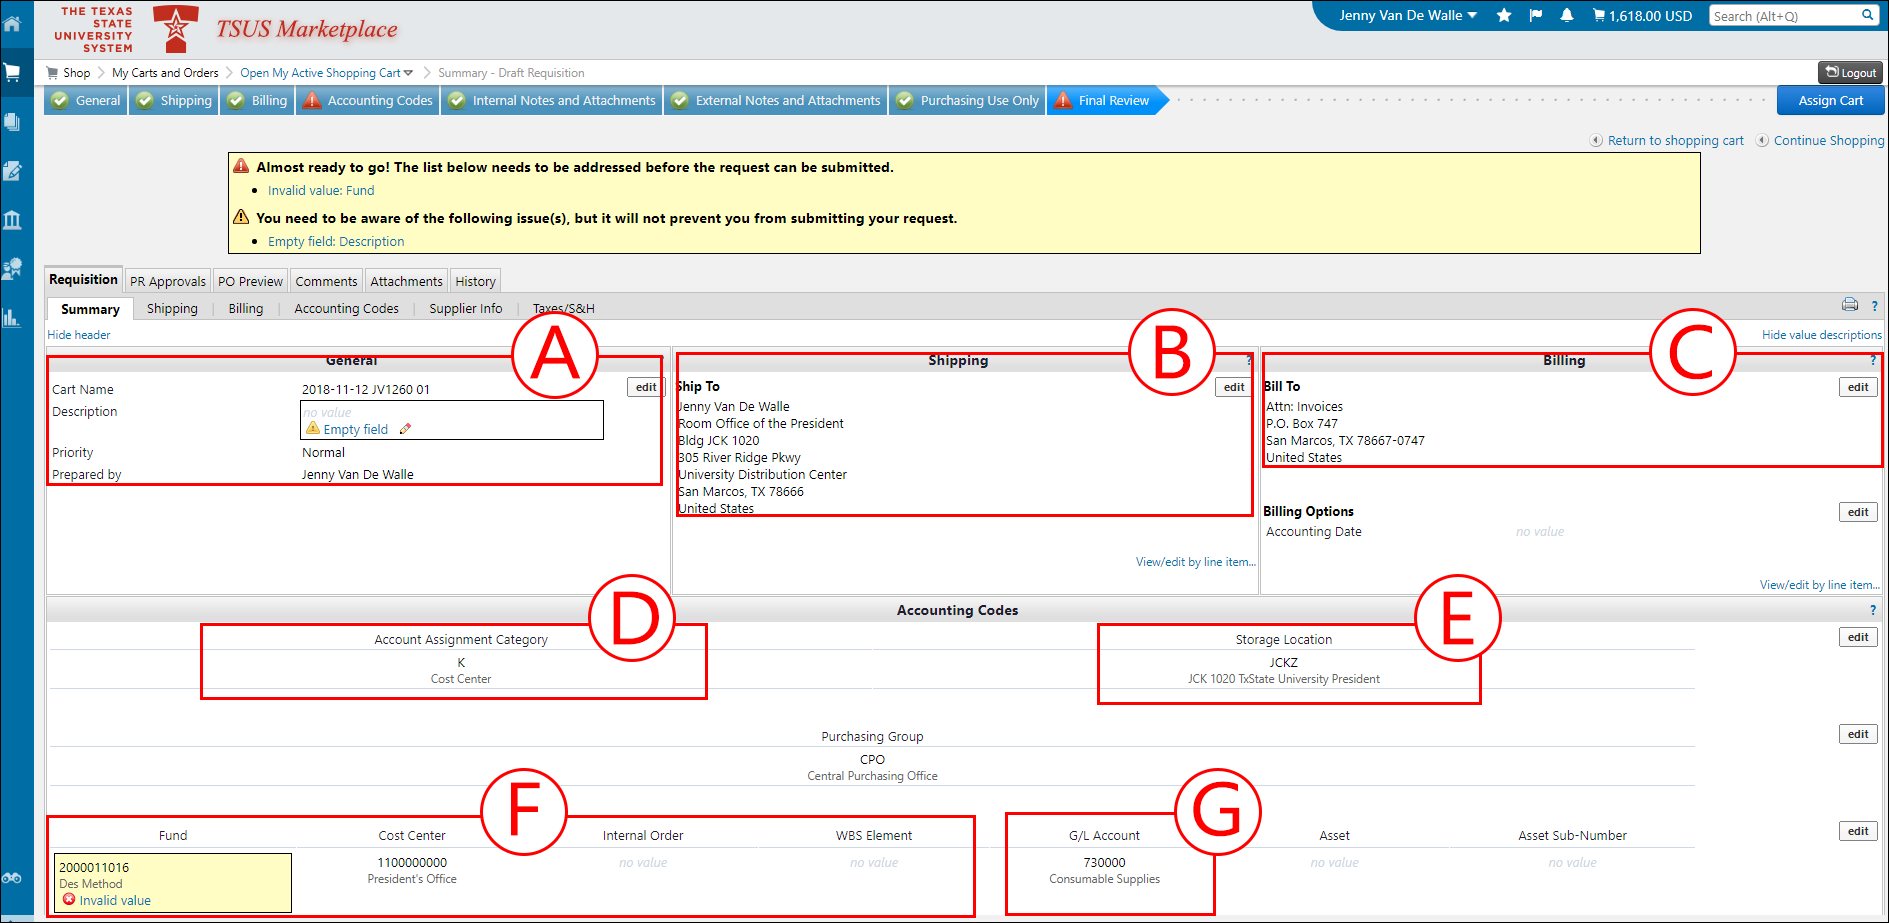Switch to the PR Approvals tab
1889x923 pixels.
tap(168, 281)
